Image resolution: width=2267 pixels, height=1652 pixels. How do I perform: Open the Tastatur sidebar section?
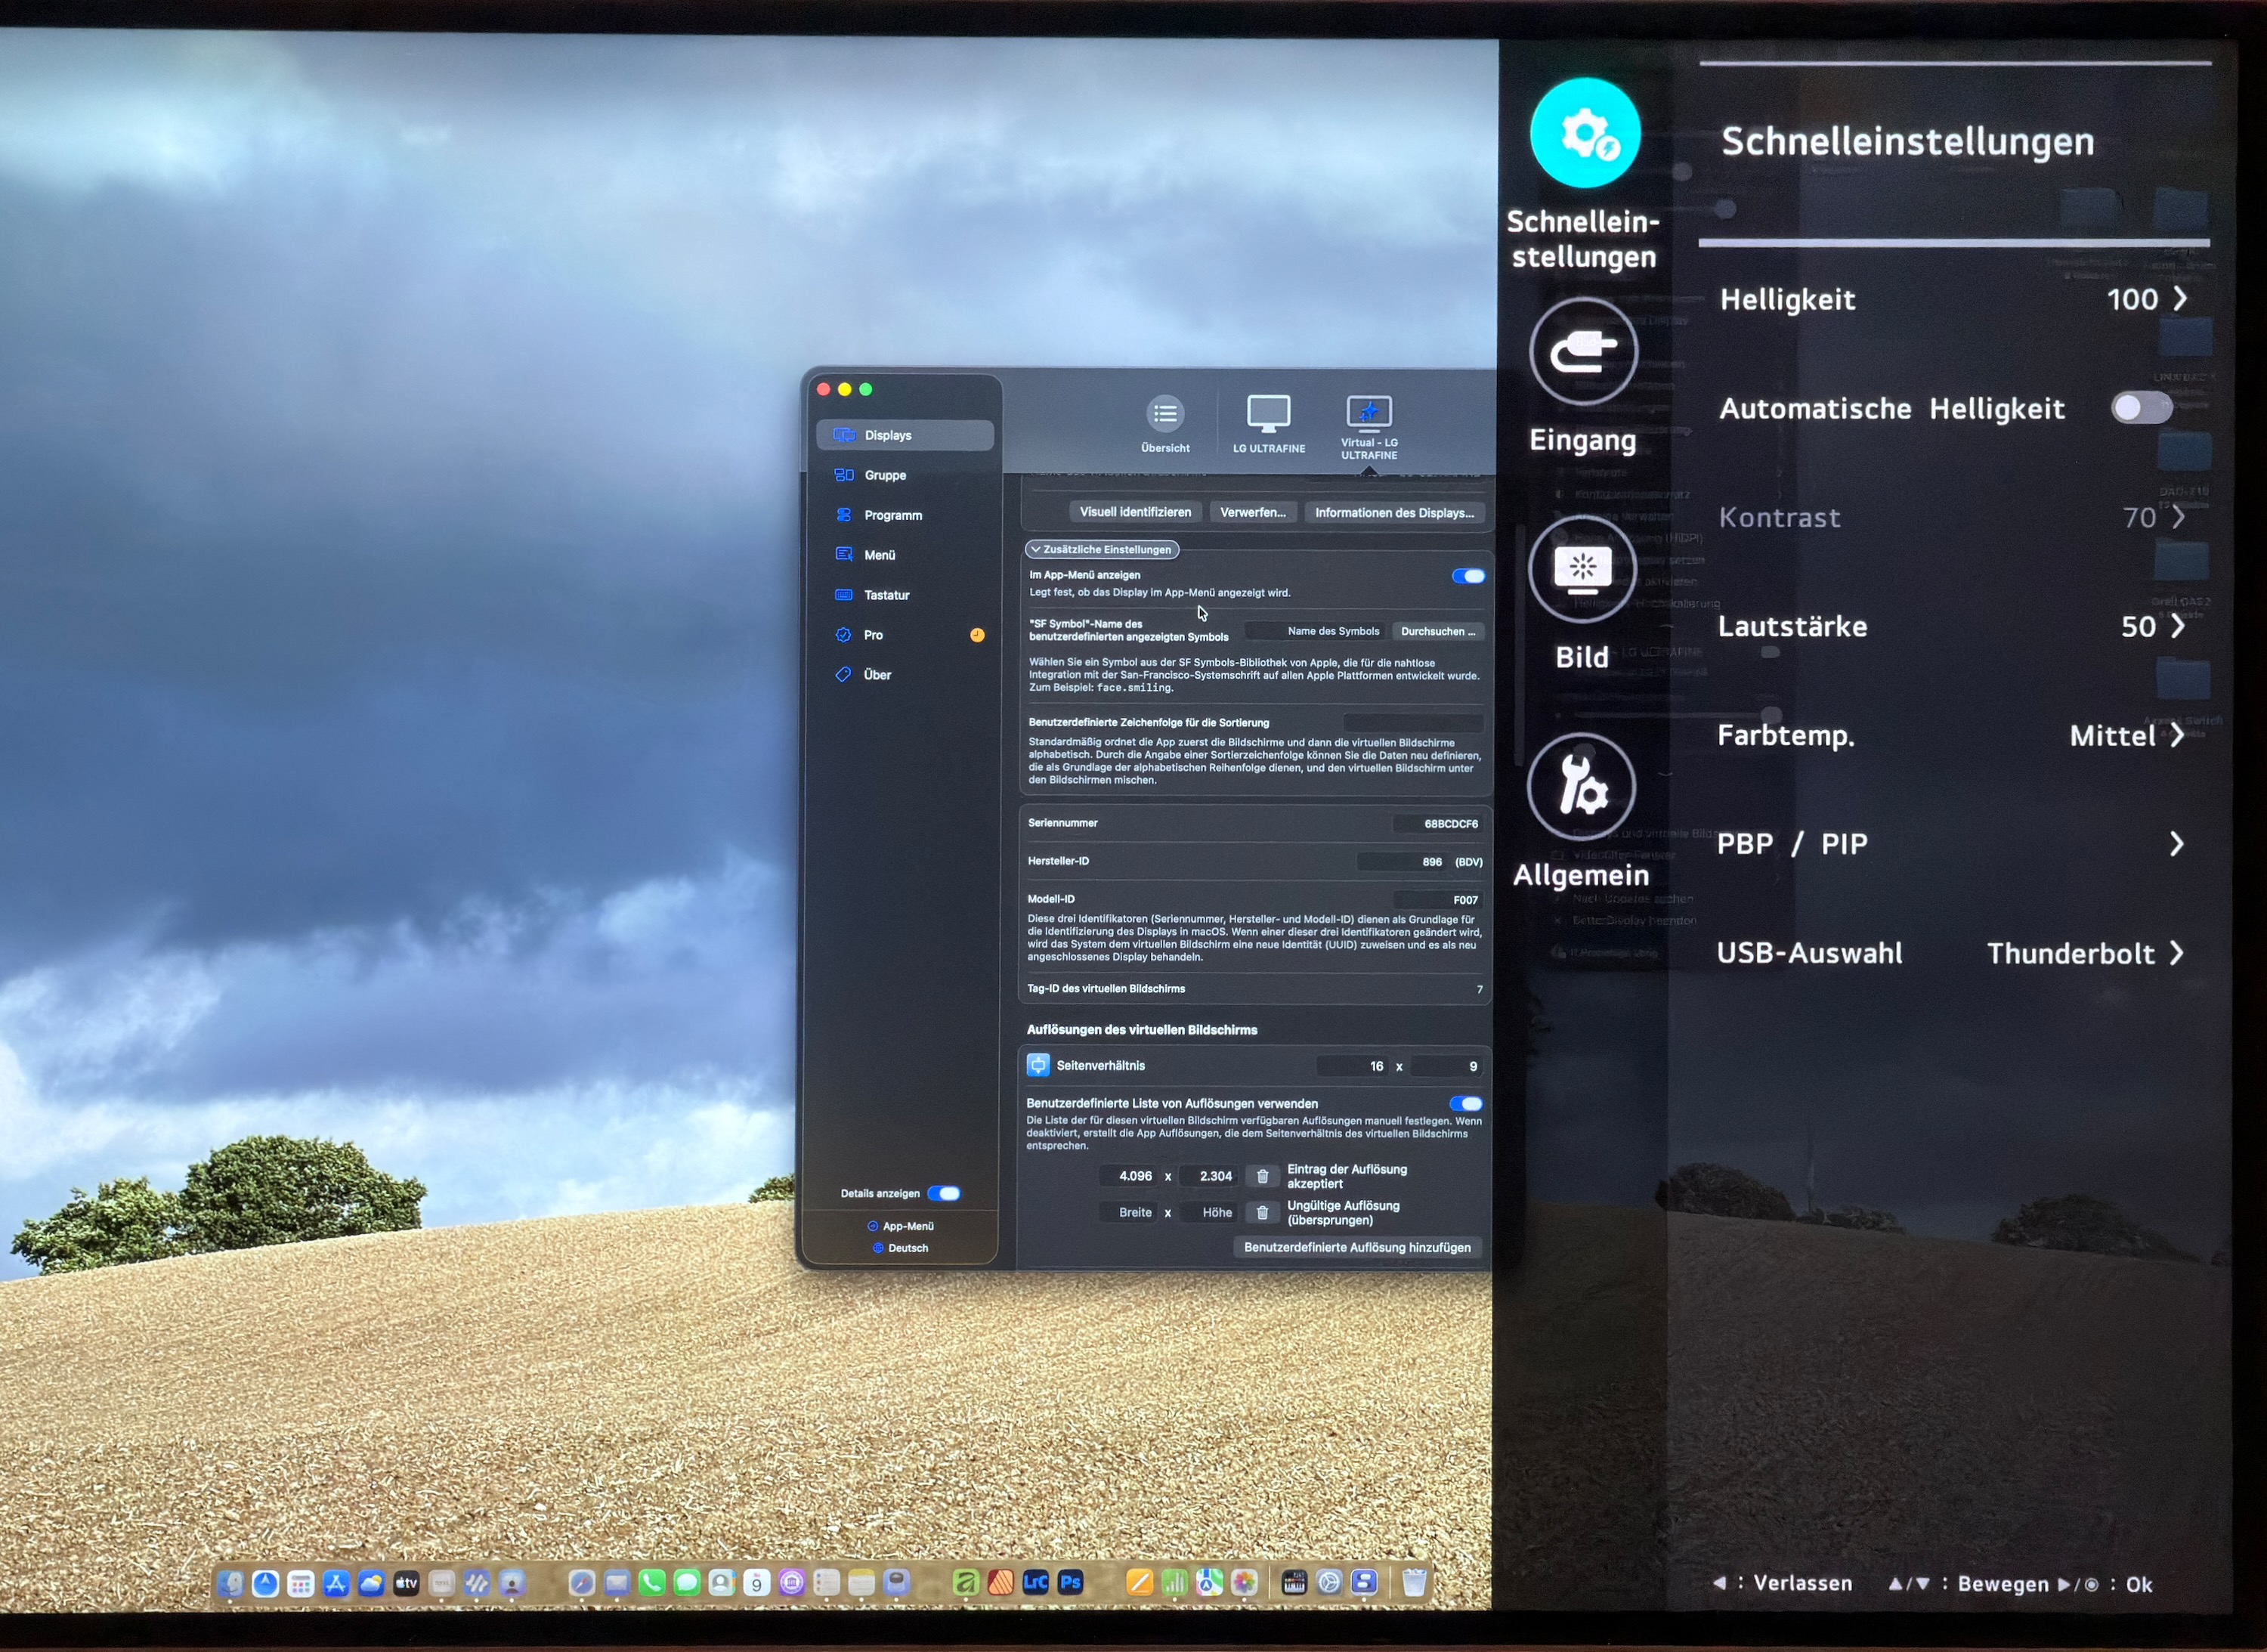[x=886, y=595]
